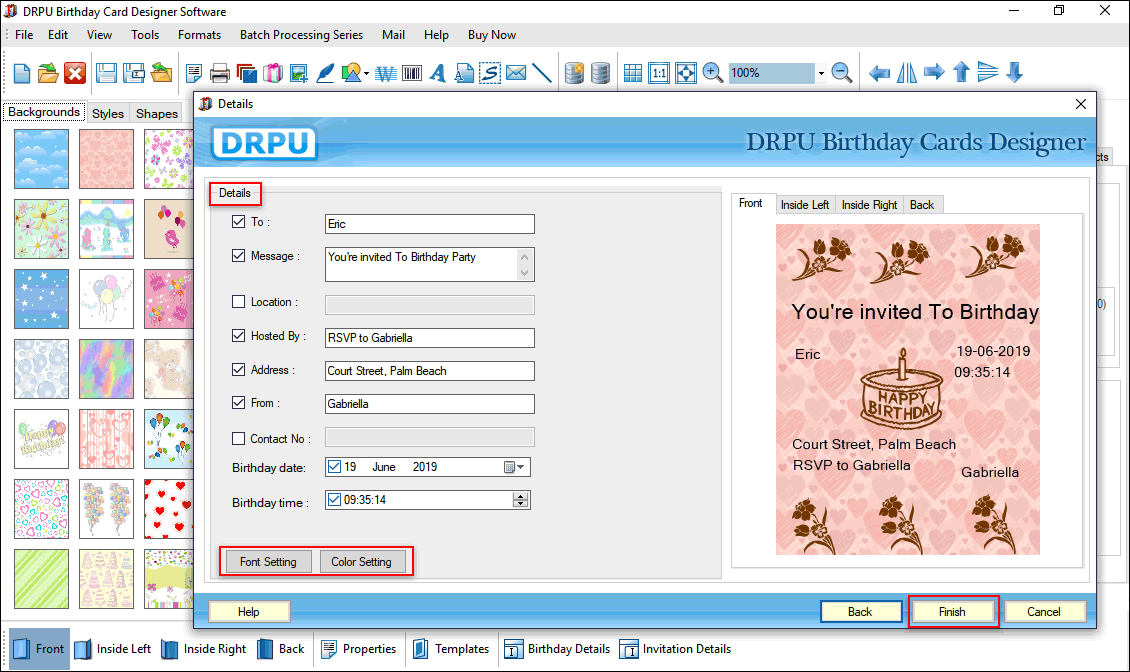Screen dimensions: 1130x672
Task: Select the Text tool letter A icon
Action: pos(437,73)
